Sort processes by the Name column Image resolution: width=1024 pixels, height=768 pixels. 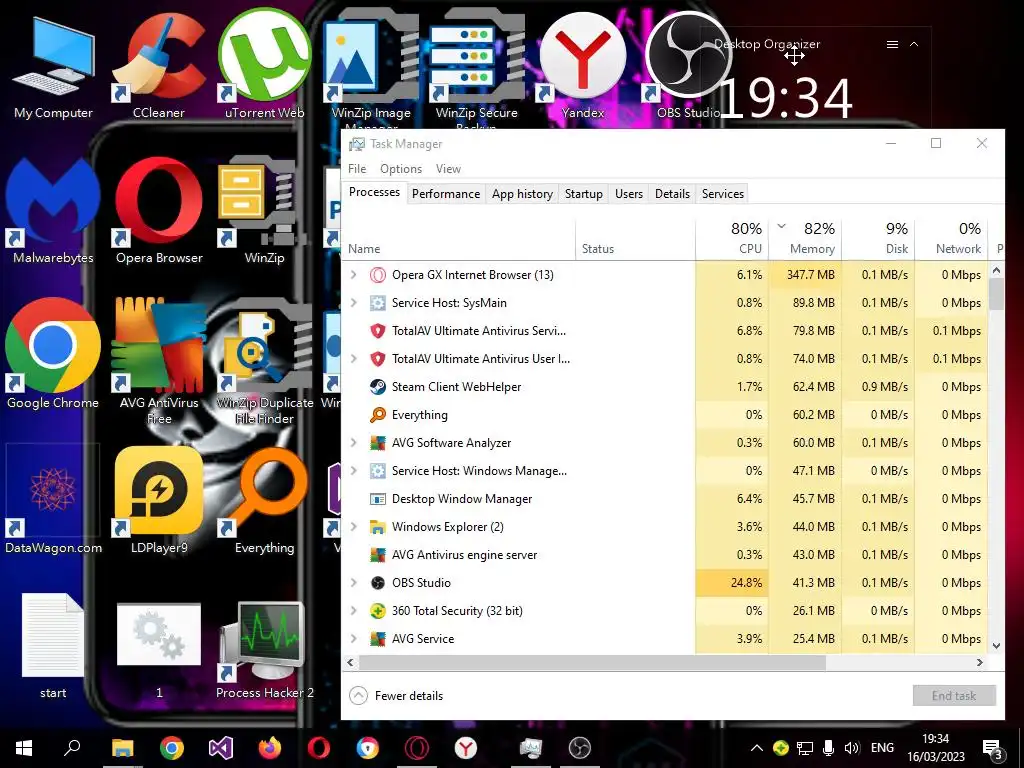[x=459, y=238]
